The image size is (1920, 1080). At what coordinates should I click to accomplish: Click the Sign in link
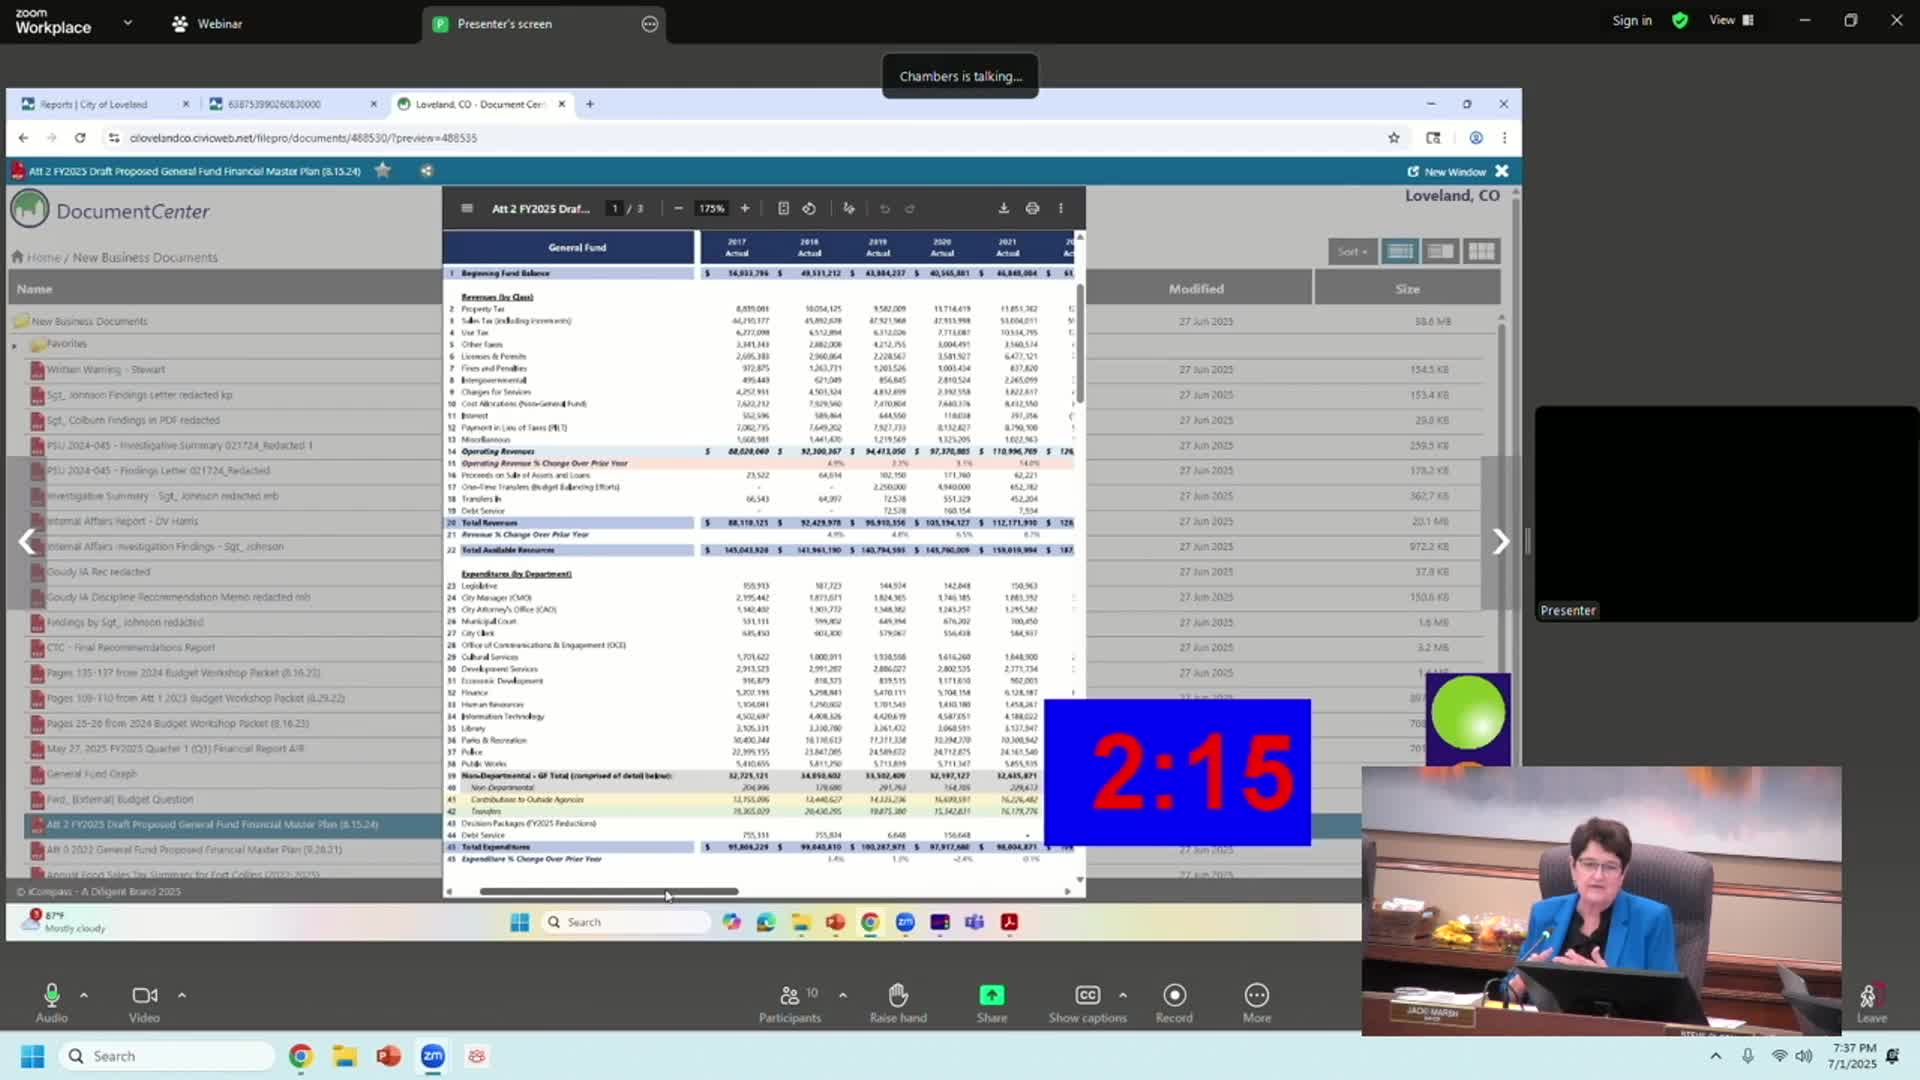1631,20
